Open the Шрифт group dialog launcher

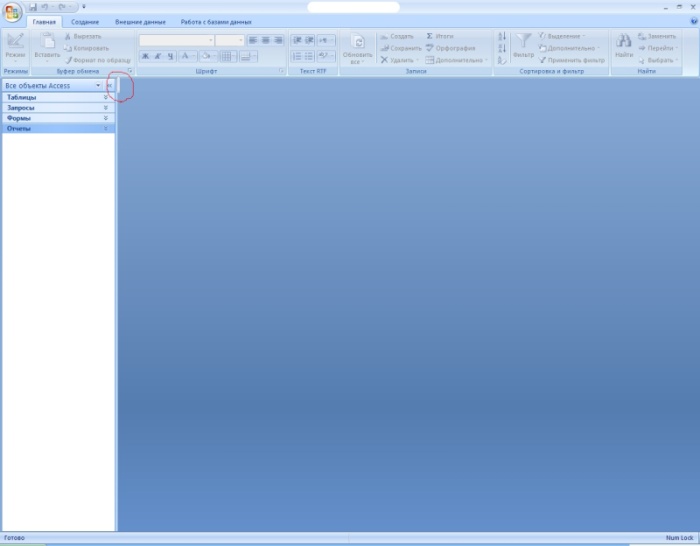(282, 71)
